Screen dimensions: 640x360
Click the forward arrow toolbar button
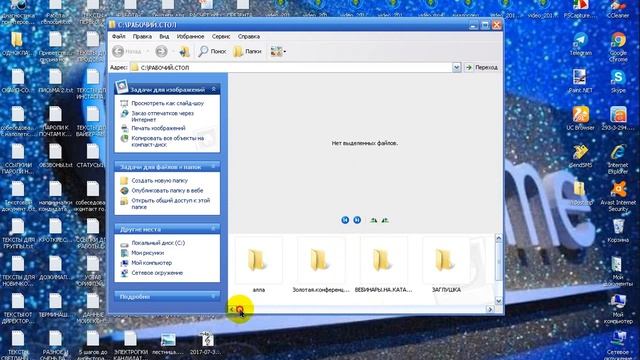pos(162,51)
